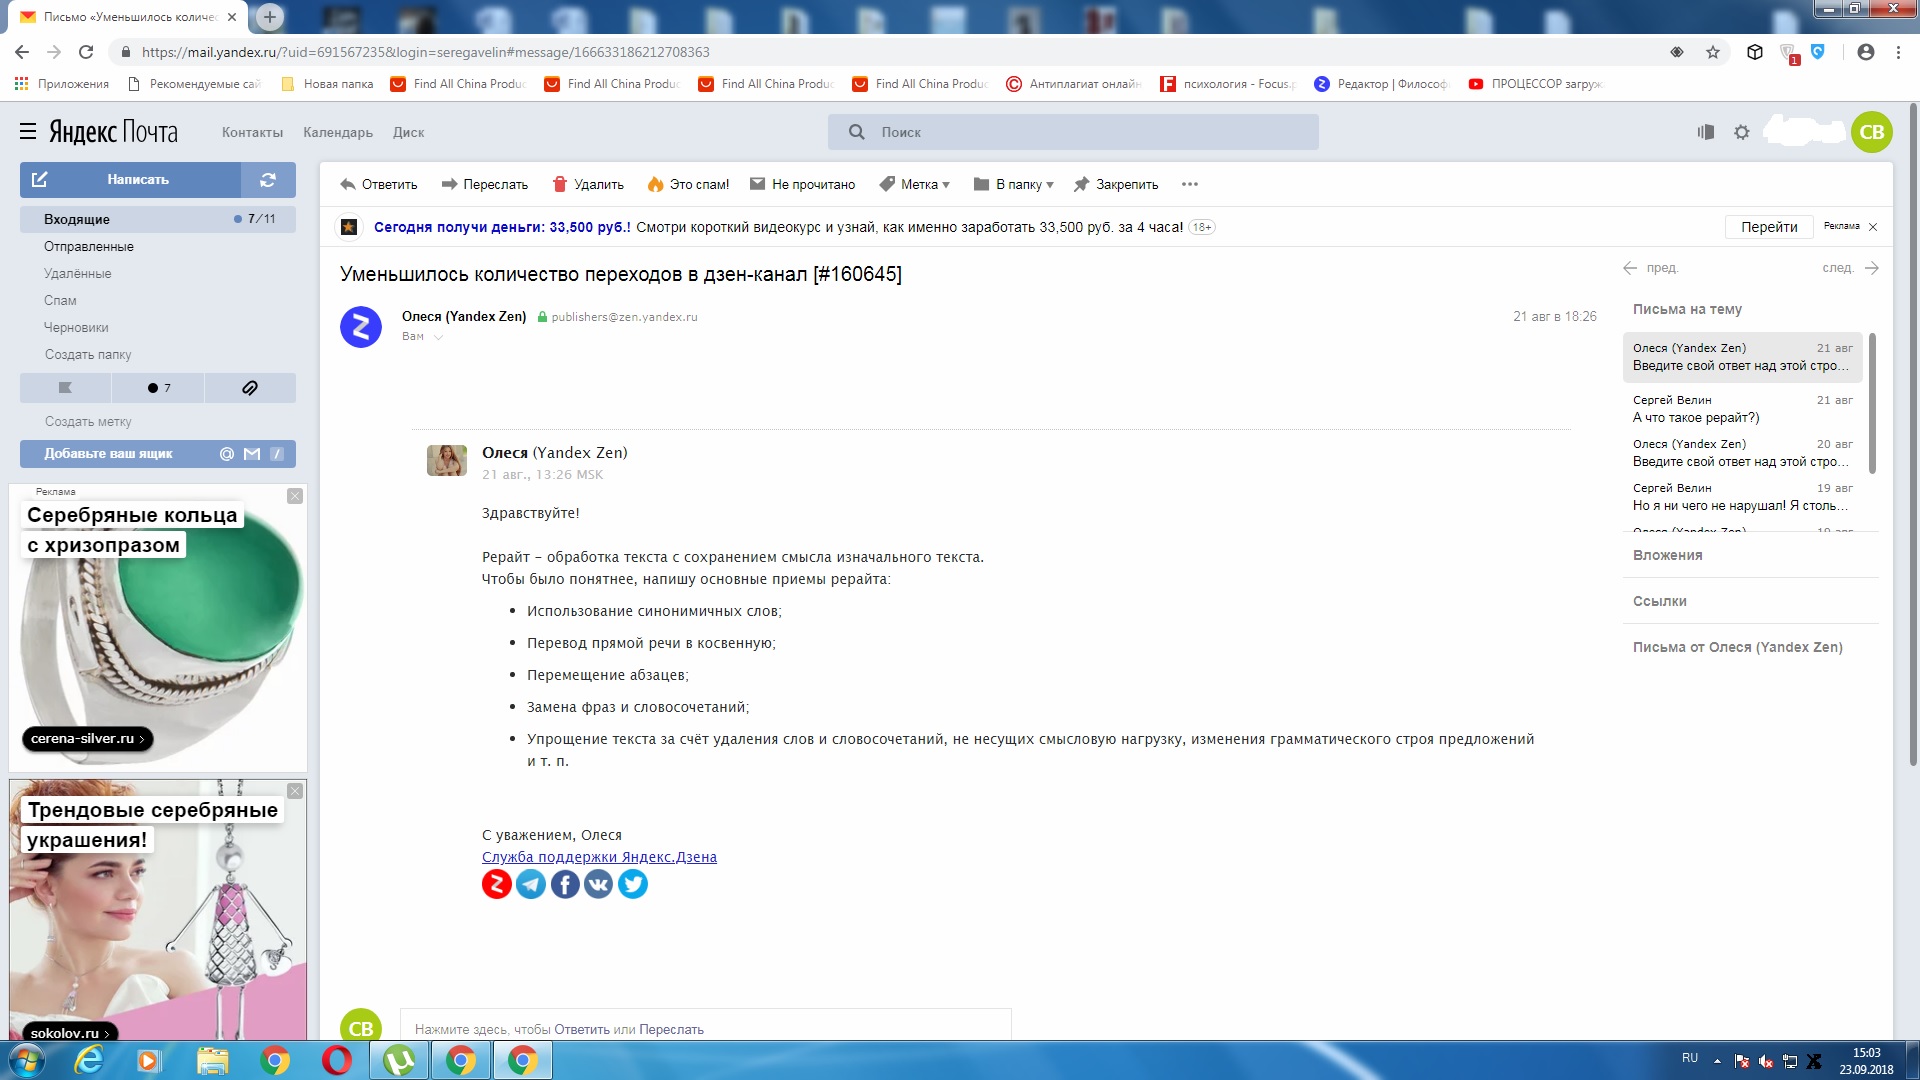Click the red Zen social icon in signature

click(x=497, y=884)
